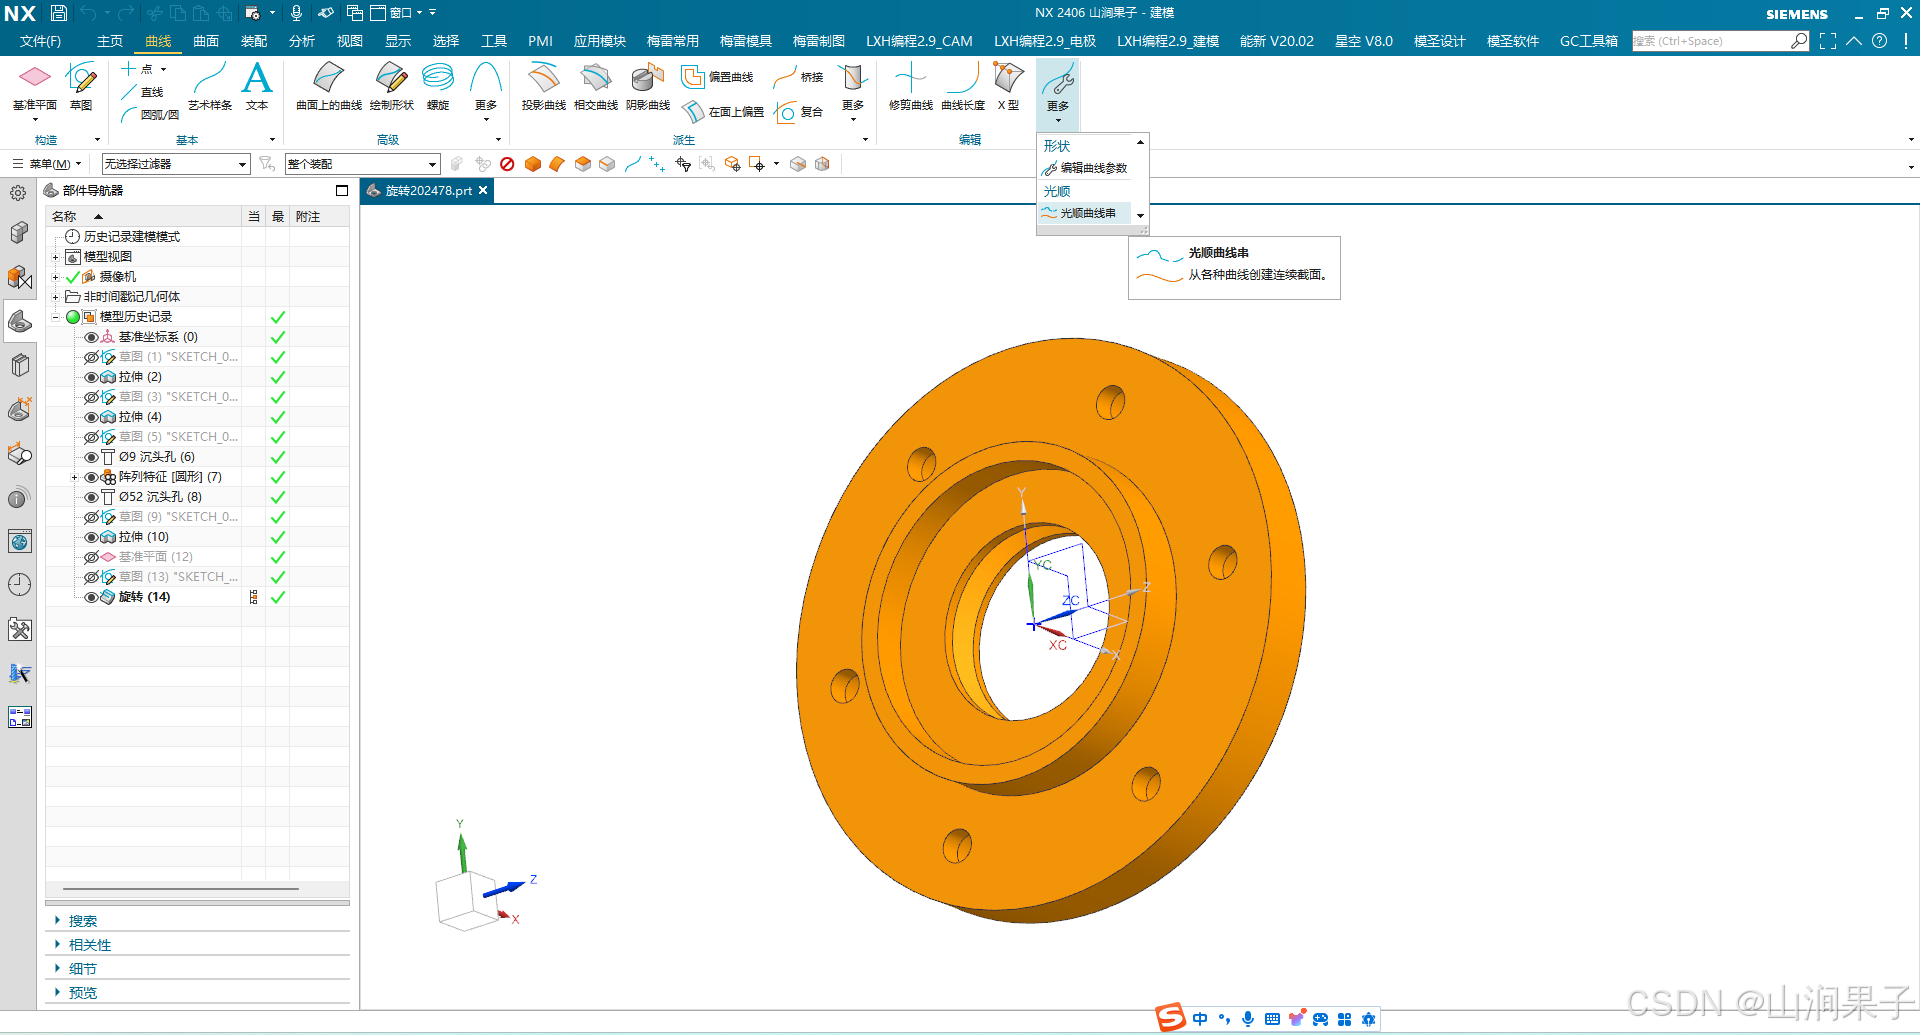
Task: Toggle visibility of Ø52 沉头孔 (8)
Action: click(x=91, y=497)
